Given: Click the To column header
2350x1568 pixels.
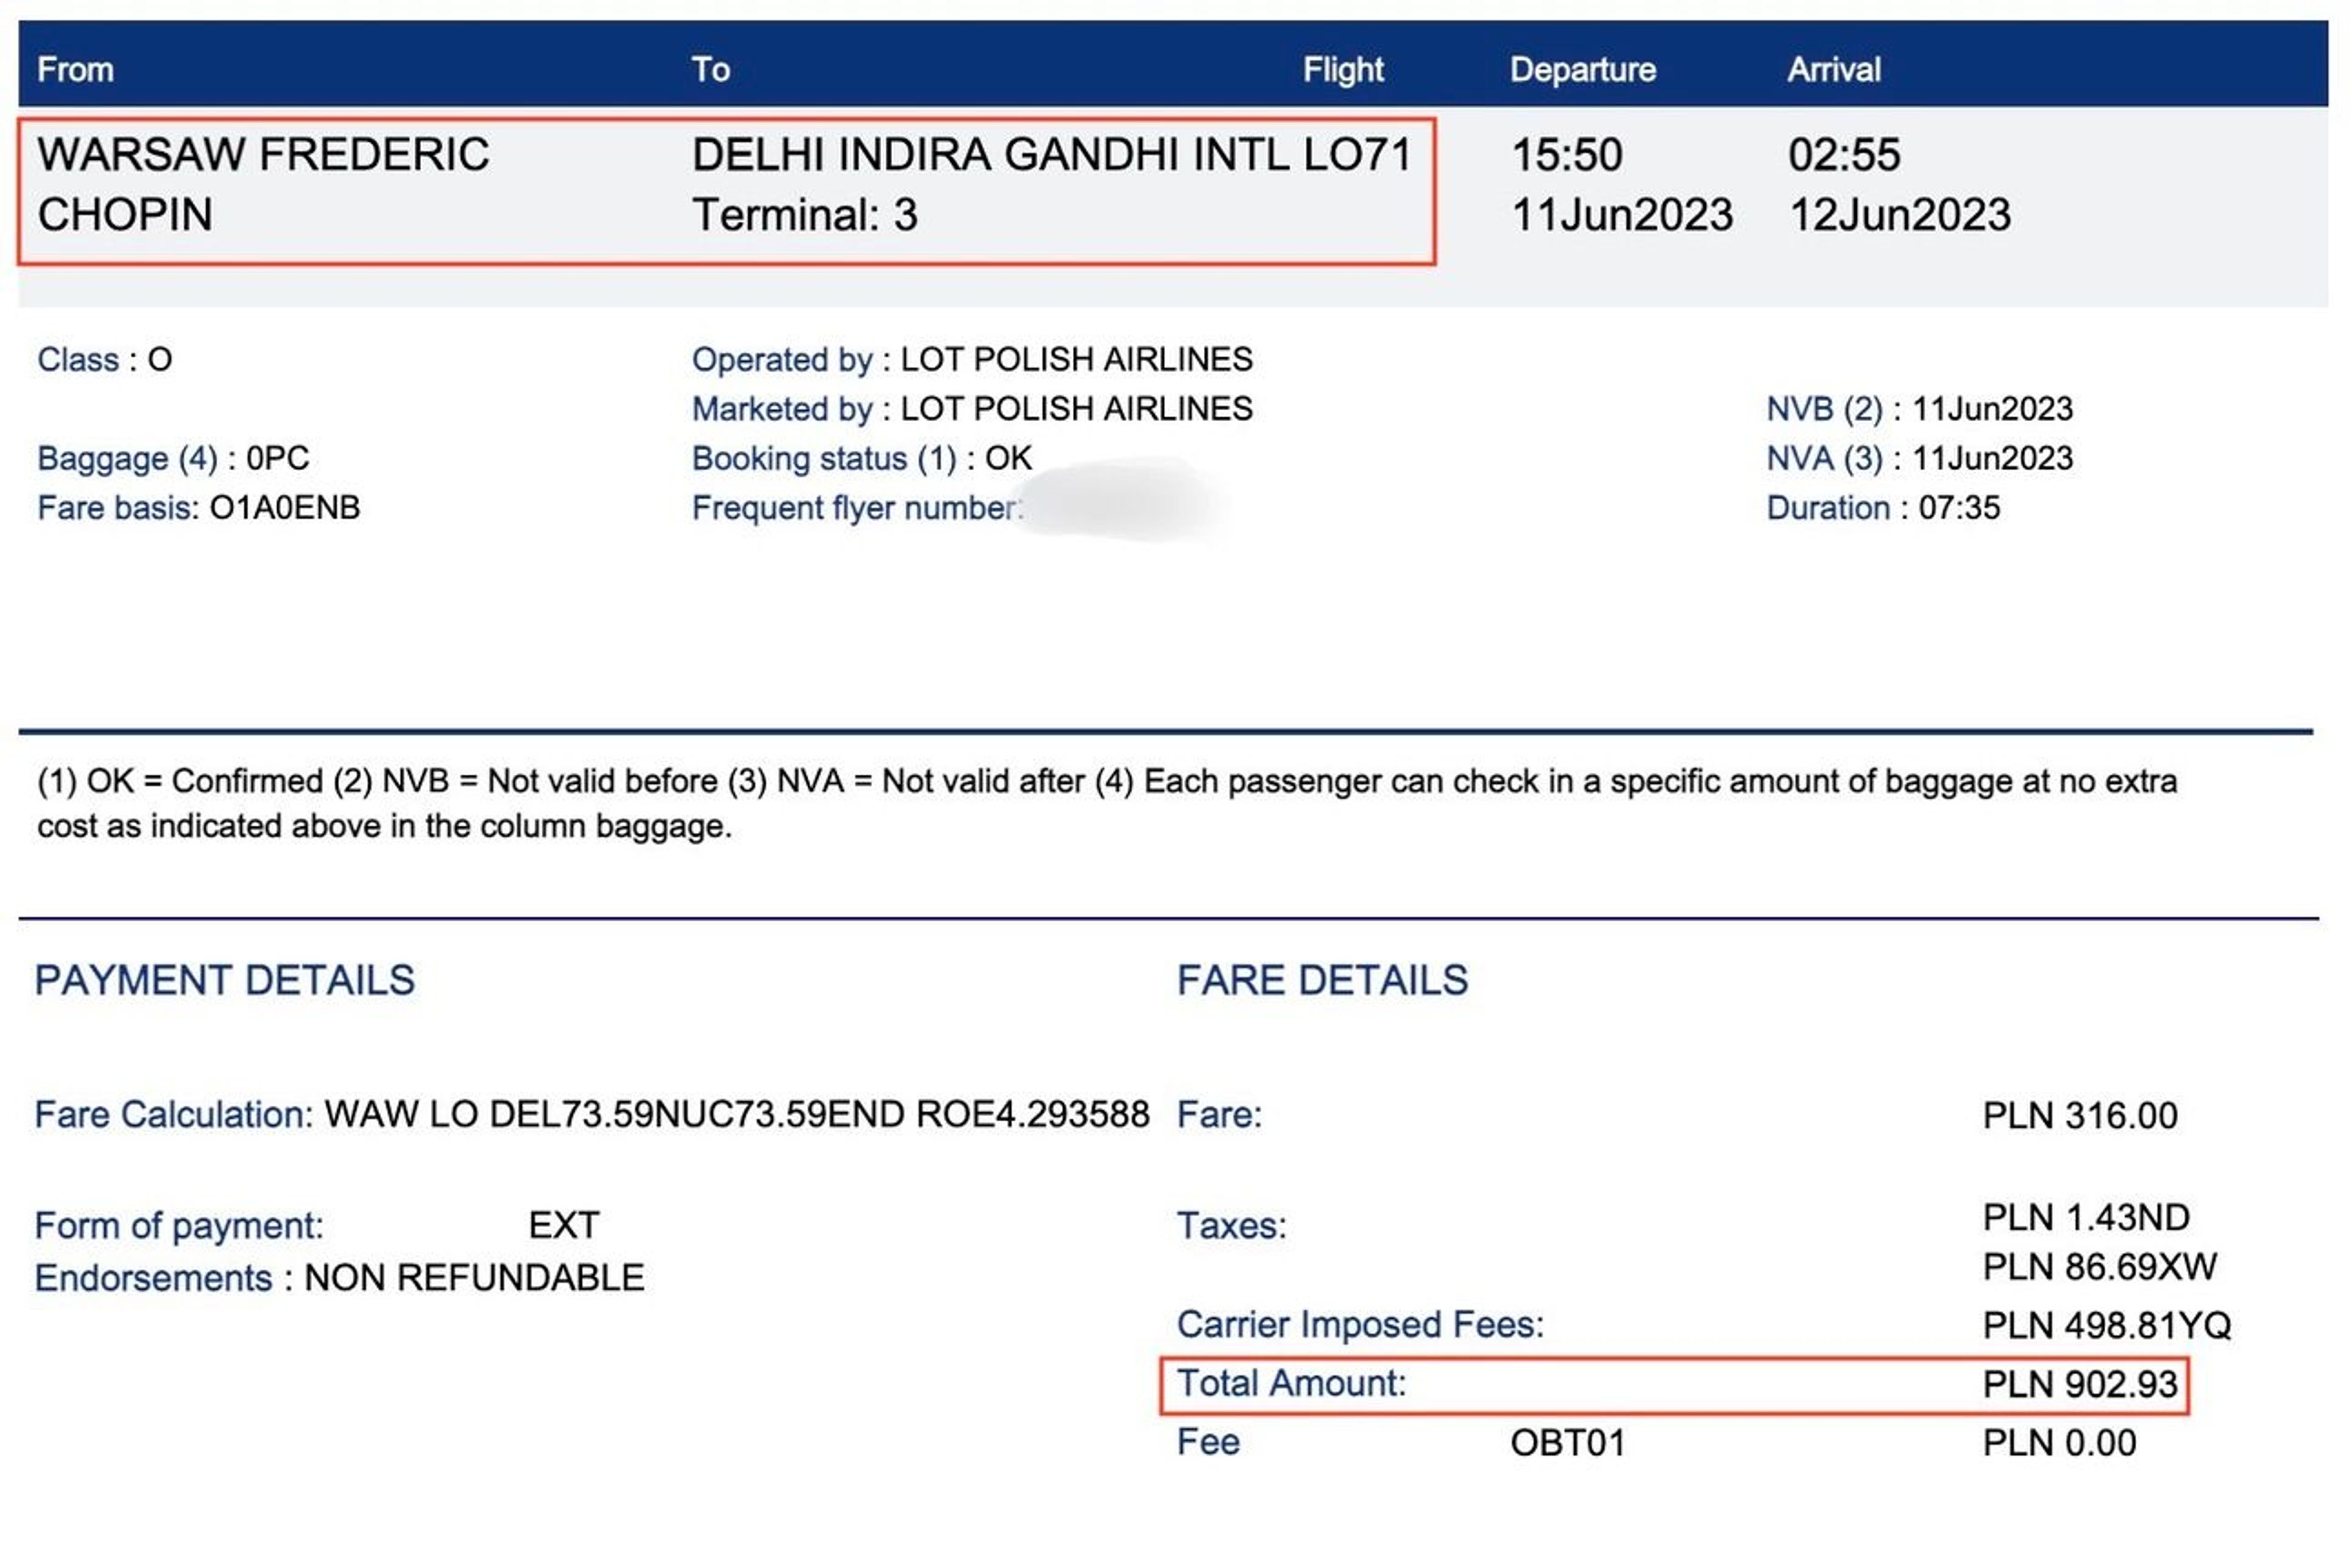Looking at the screenshot, I should click(x=710, y=70).
